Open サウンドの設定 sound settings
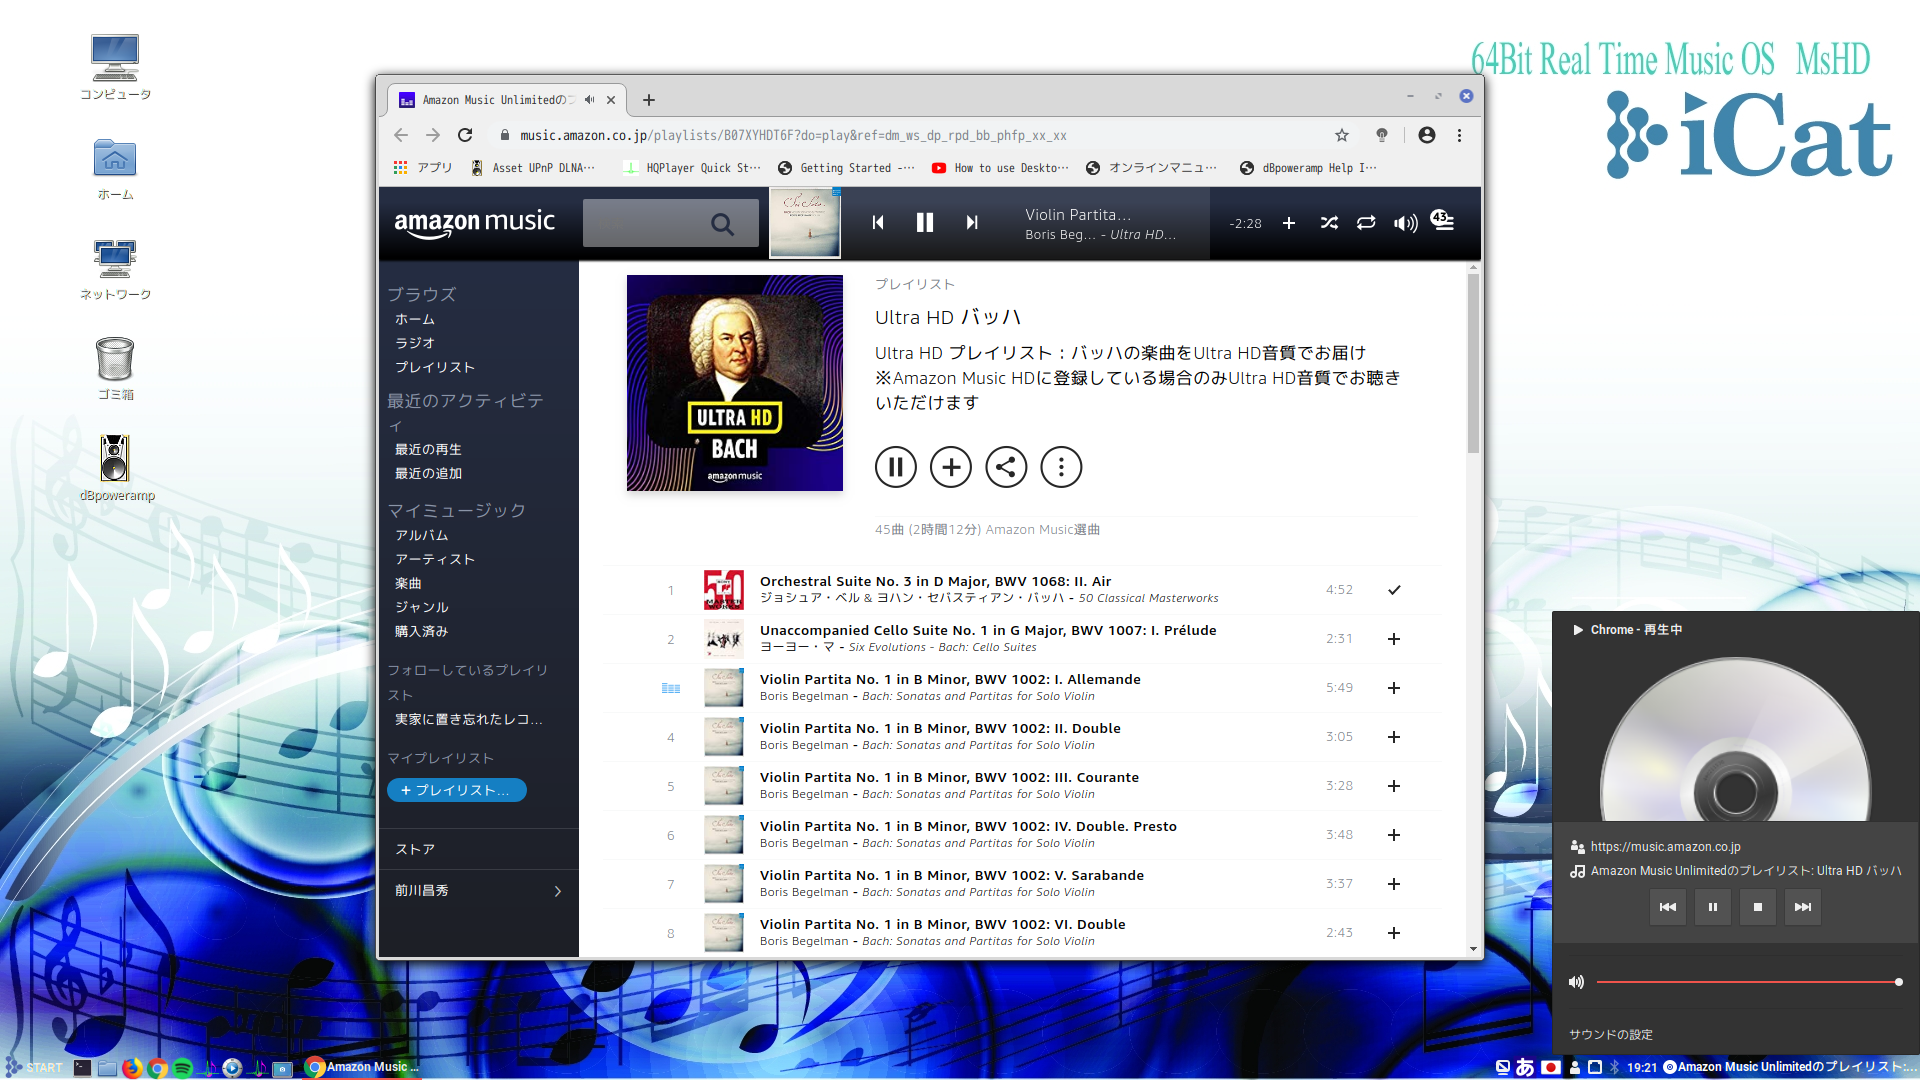 1611,1035
